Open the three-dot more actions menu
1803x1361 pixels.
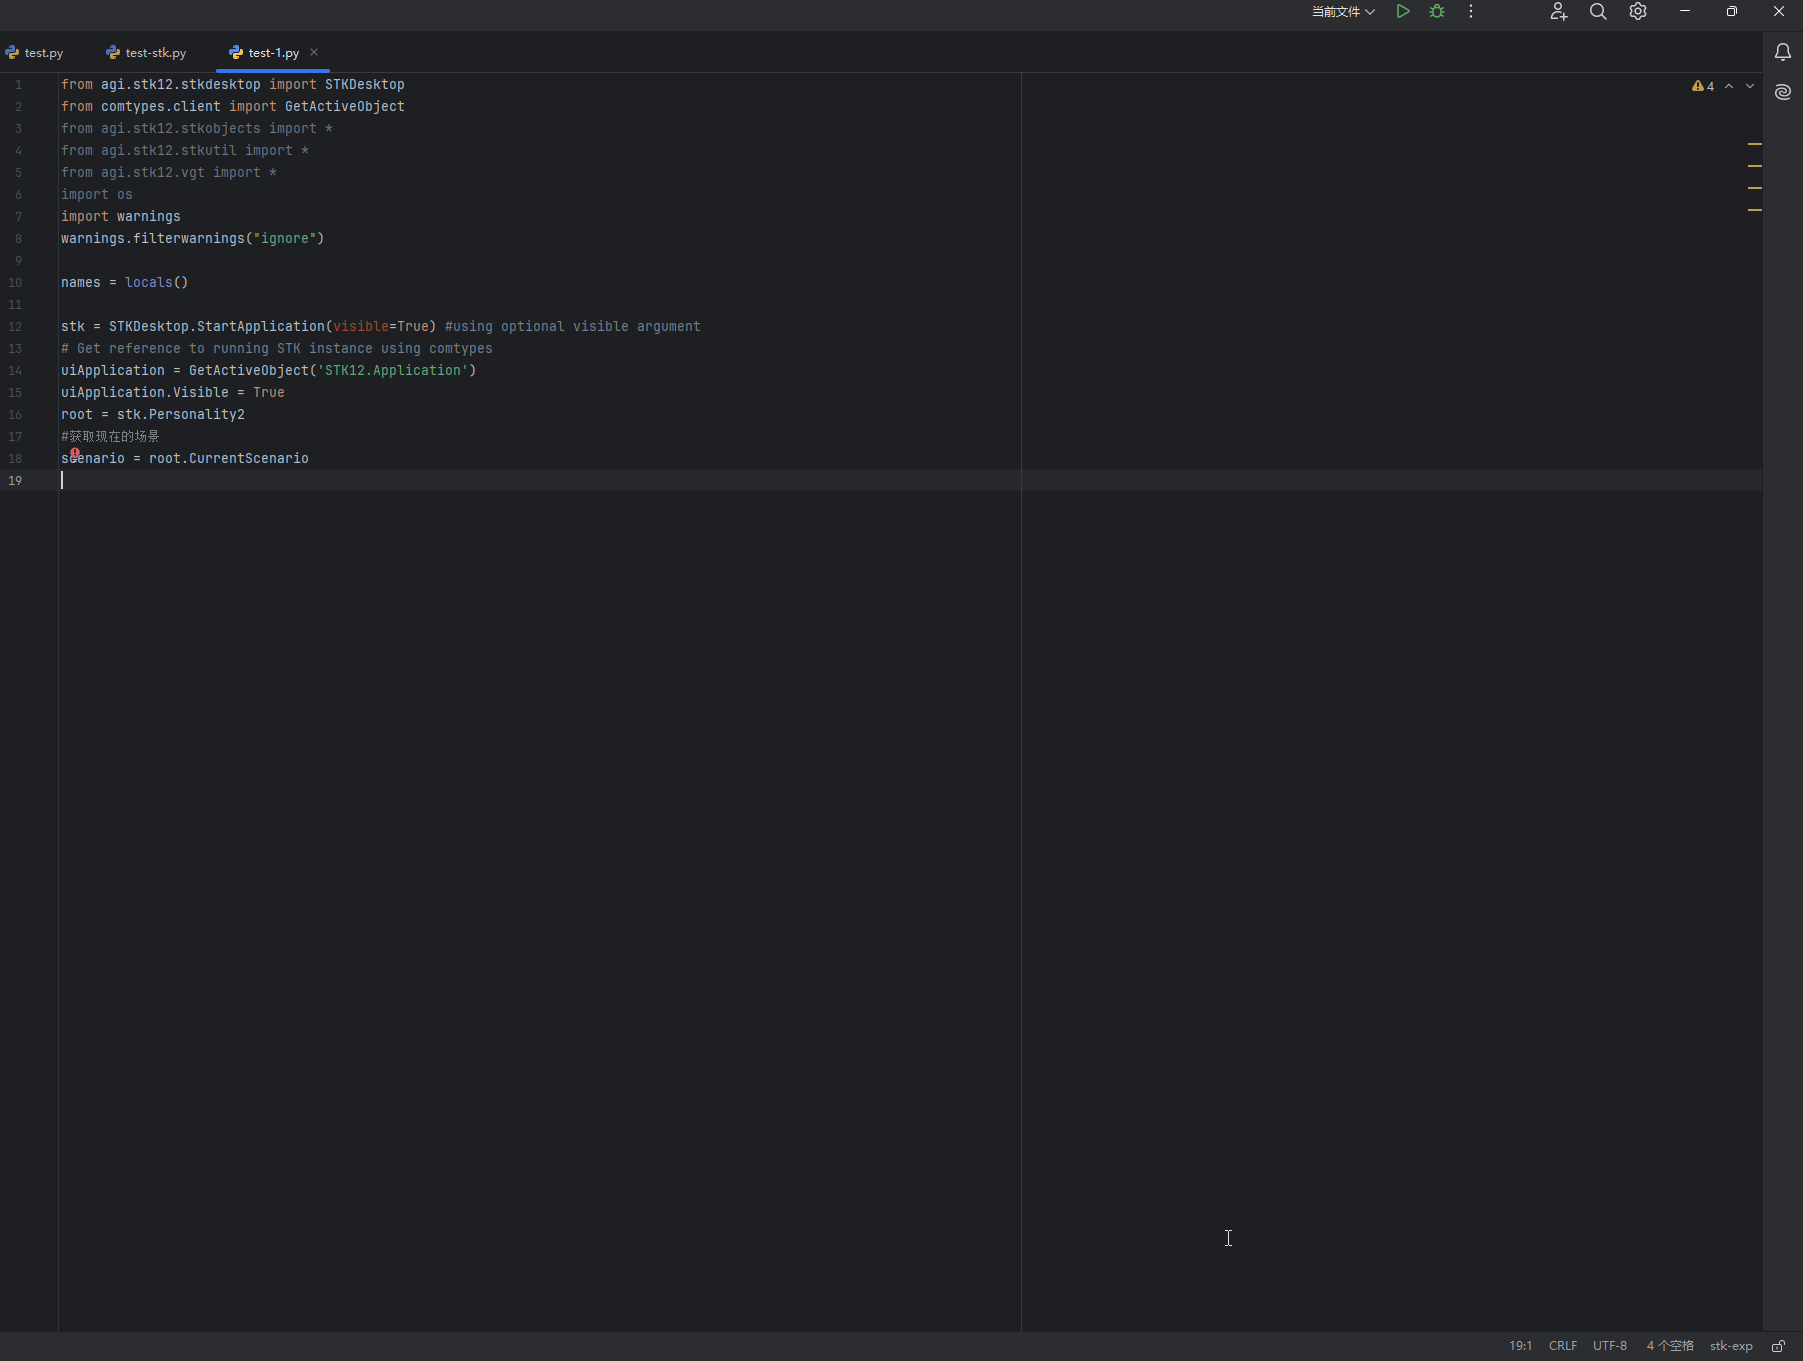(x=1470, y=12)
